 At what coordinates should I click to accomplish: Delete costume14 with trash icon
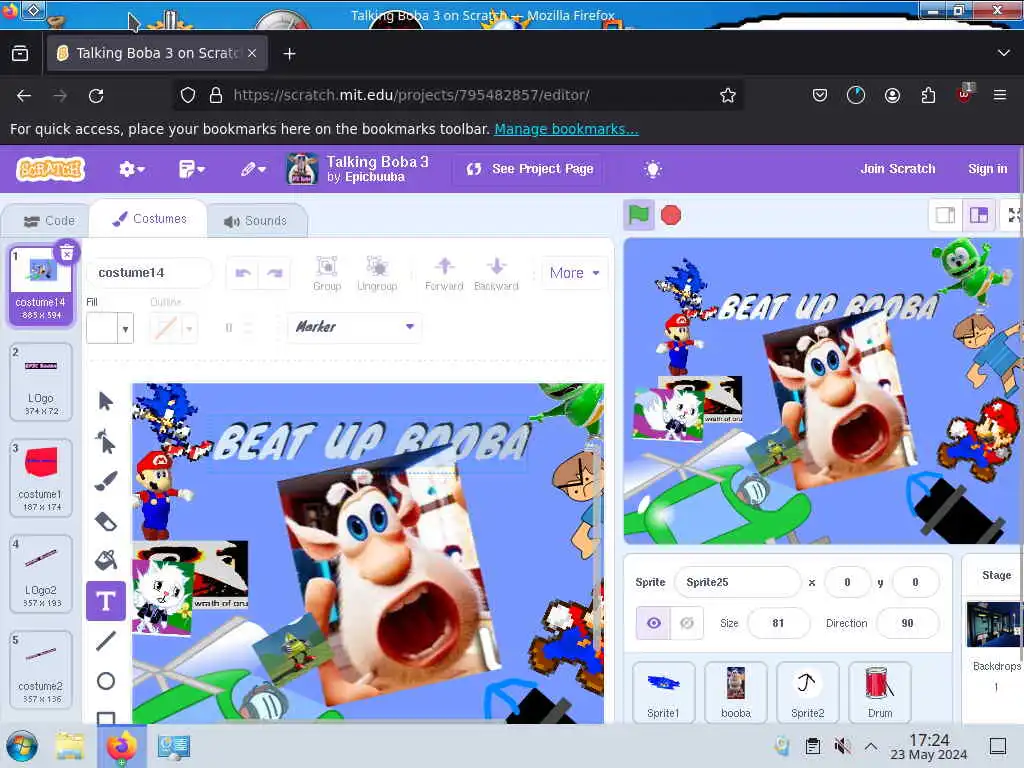(67, 253)
